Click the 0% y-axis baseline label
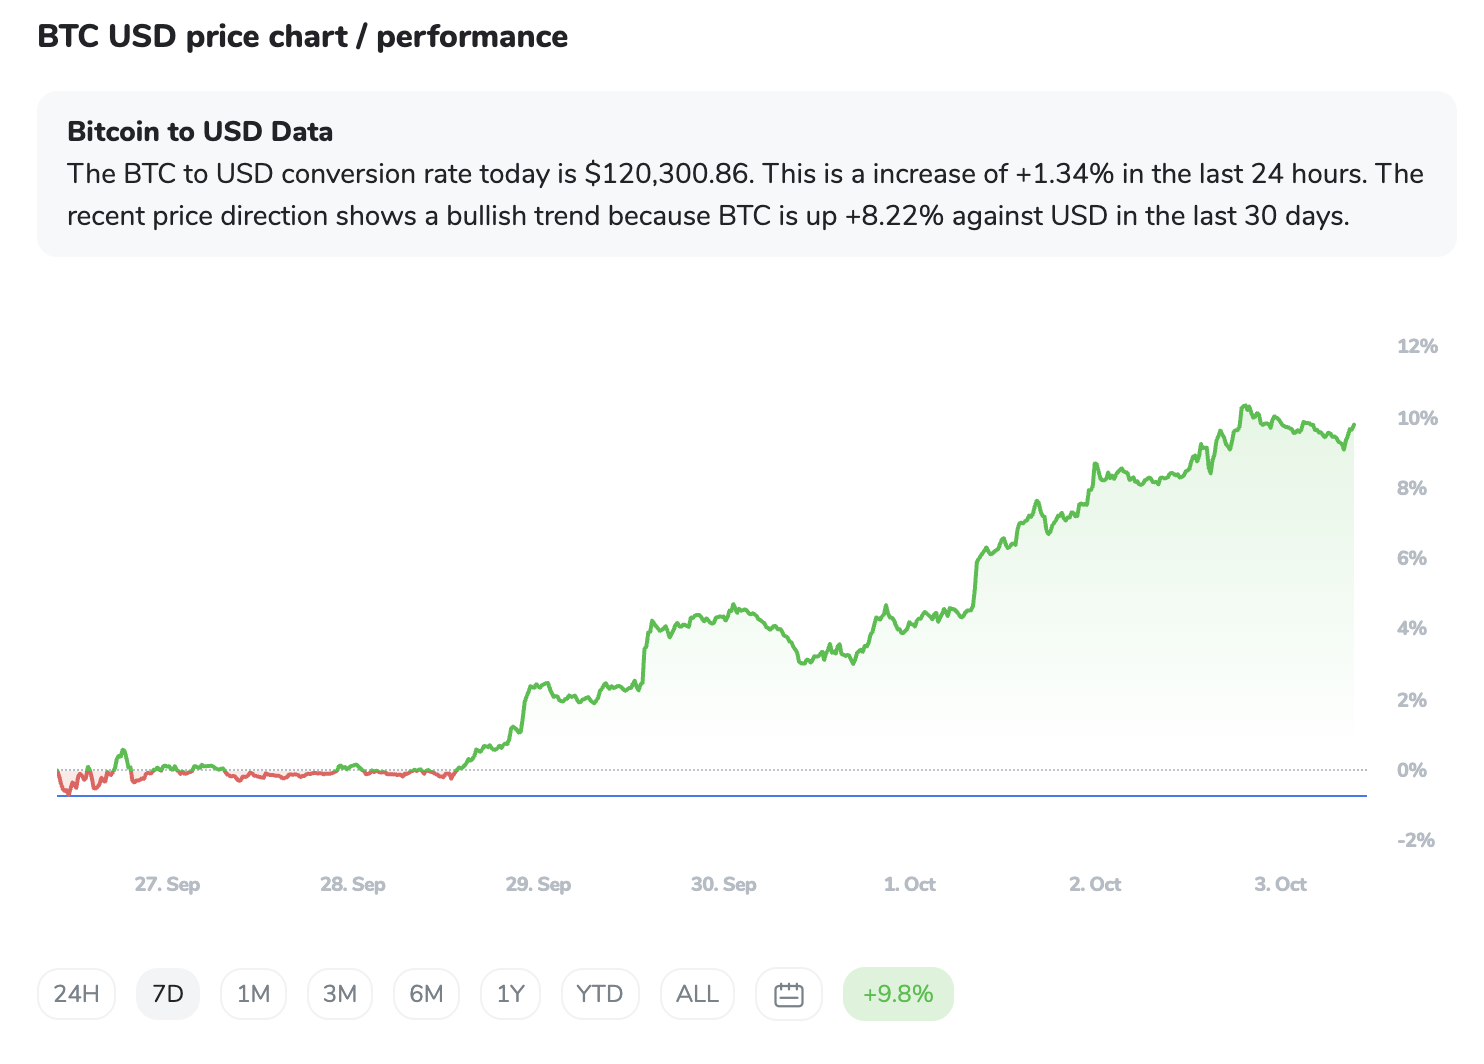The image size is (1484, 1064). pos(1411,770)
